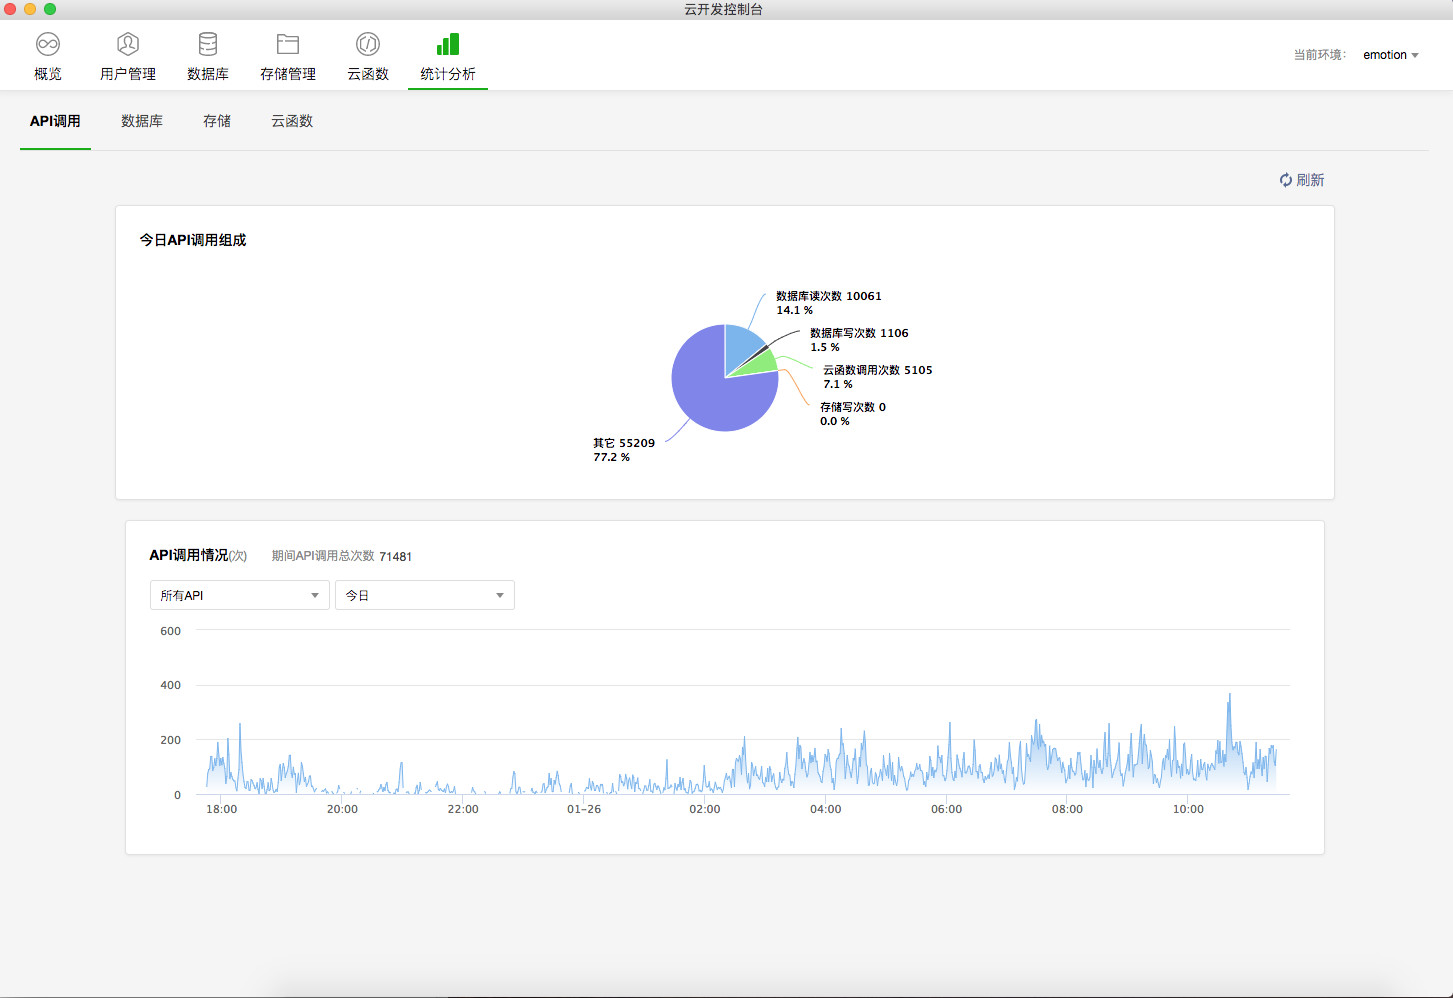1453x998 pixels.
Task: Open the 数据库 database toolbar icon
Action: point(208,44)
